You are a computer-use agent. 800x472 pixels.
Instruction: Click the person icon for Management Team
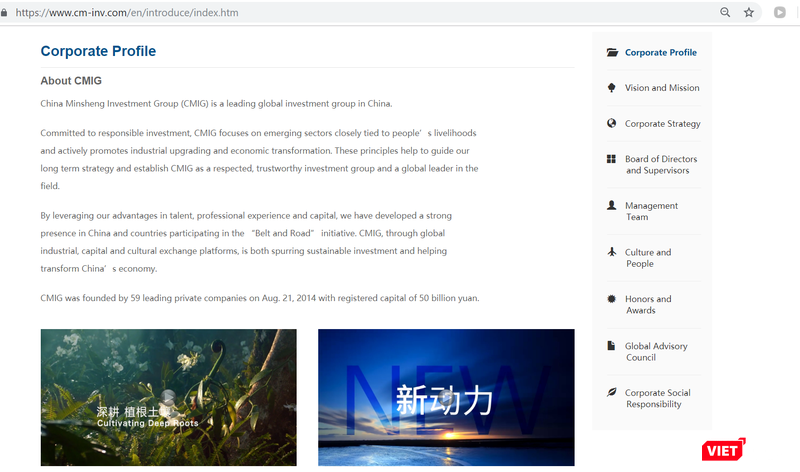pos(611,206)
